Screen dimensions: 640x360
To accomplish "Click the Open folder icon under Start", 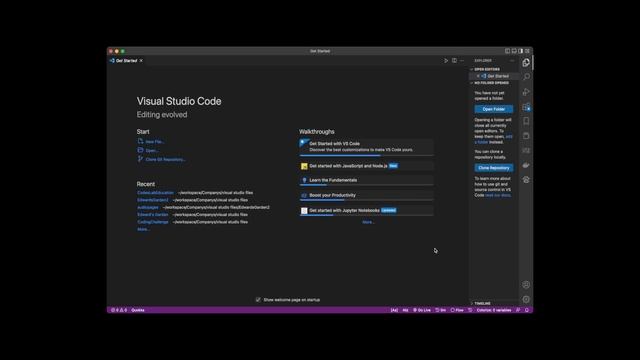I will (140, 150).
